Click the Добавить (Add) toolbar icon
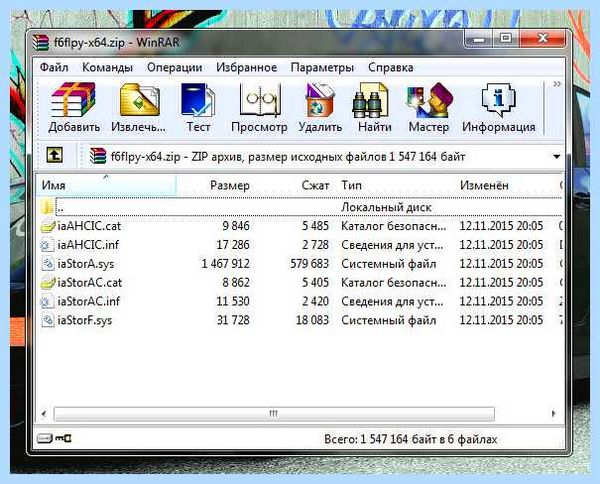This screenshot has height=484, width=600. 73,99
